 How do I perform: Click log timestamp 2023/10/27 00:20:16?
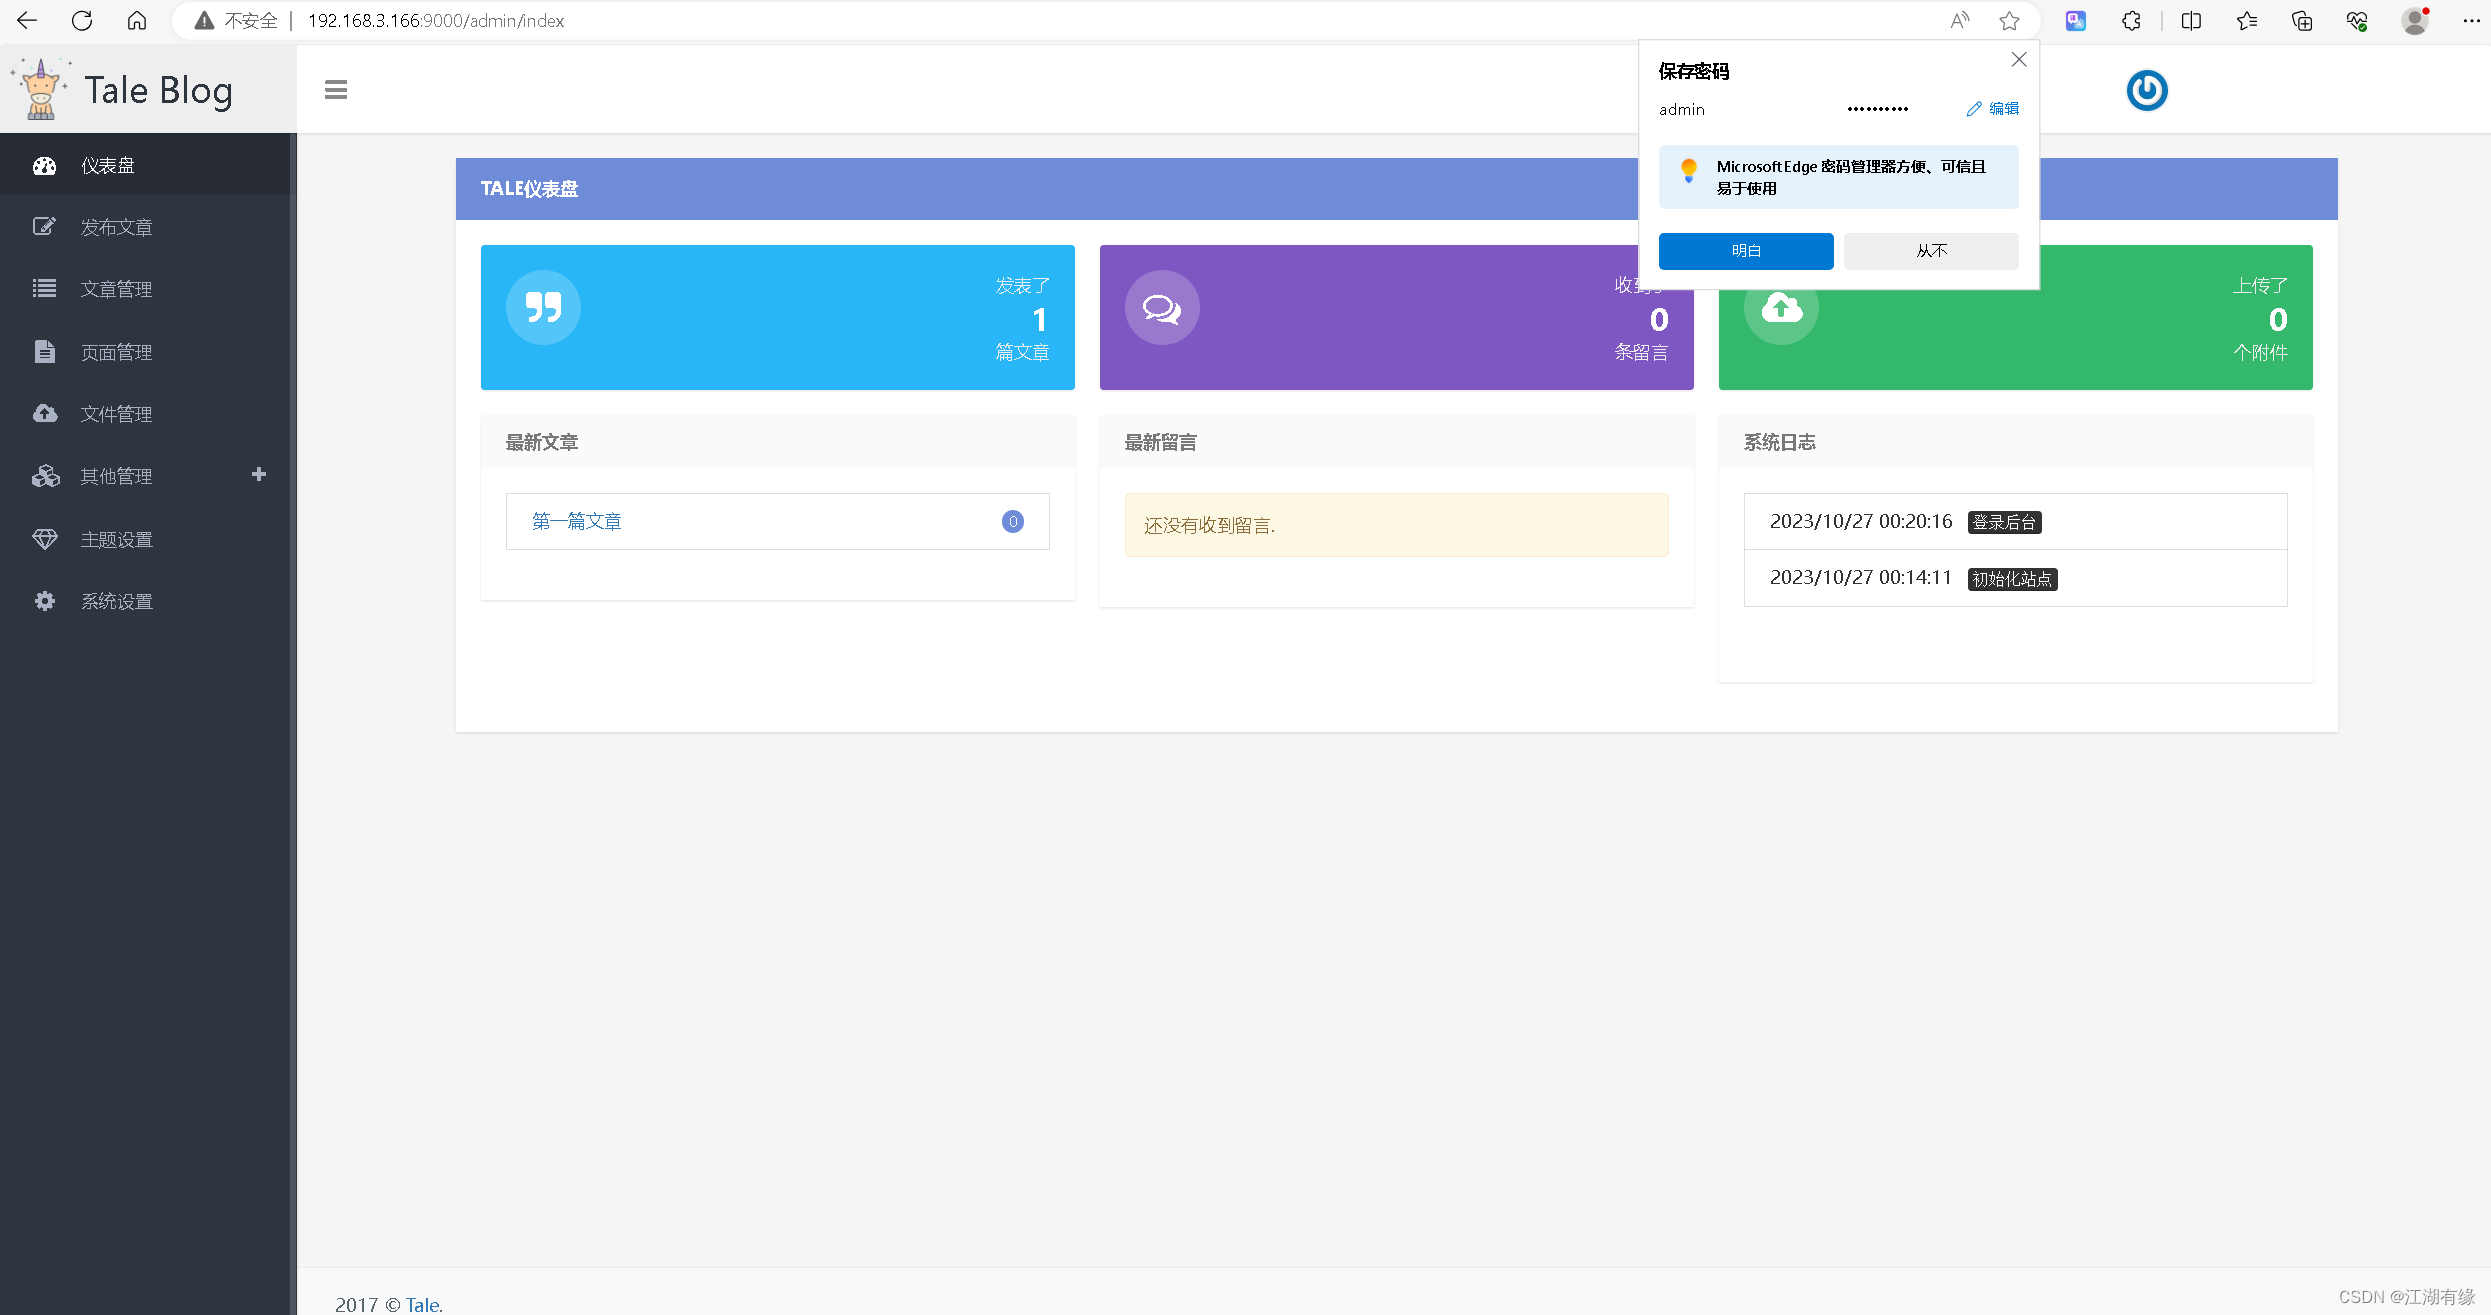[x=1861, y=521]
